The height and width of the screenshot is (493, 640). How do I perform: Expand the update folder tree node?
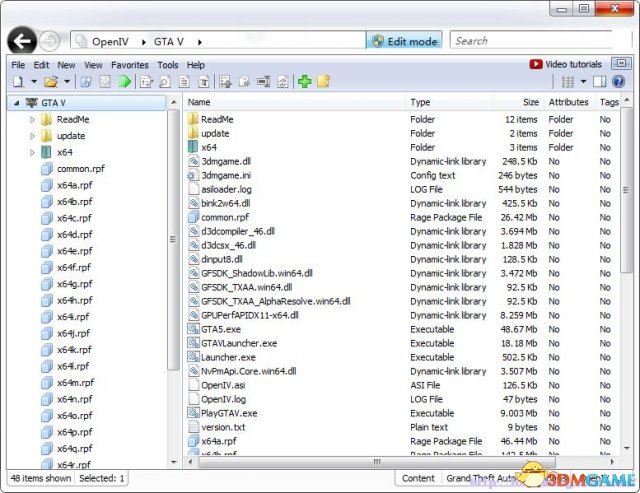click(32, 136)
